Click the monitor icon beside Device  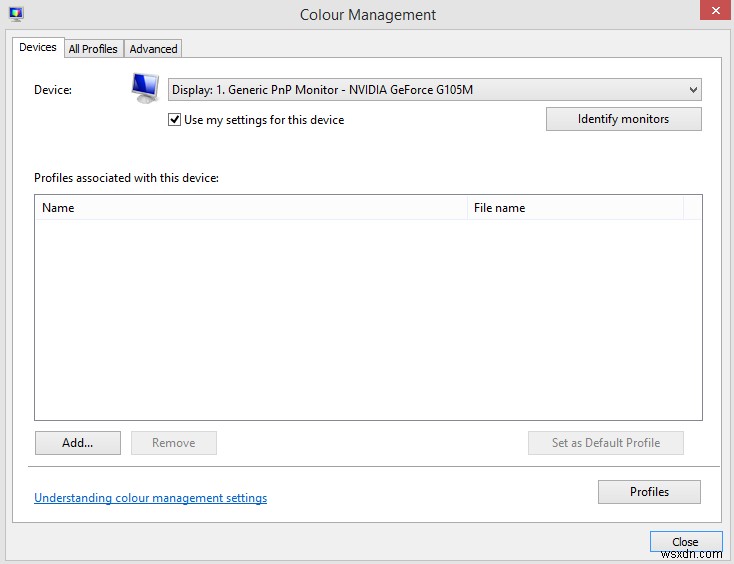point(146,88)
